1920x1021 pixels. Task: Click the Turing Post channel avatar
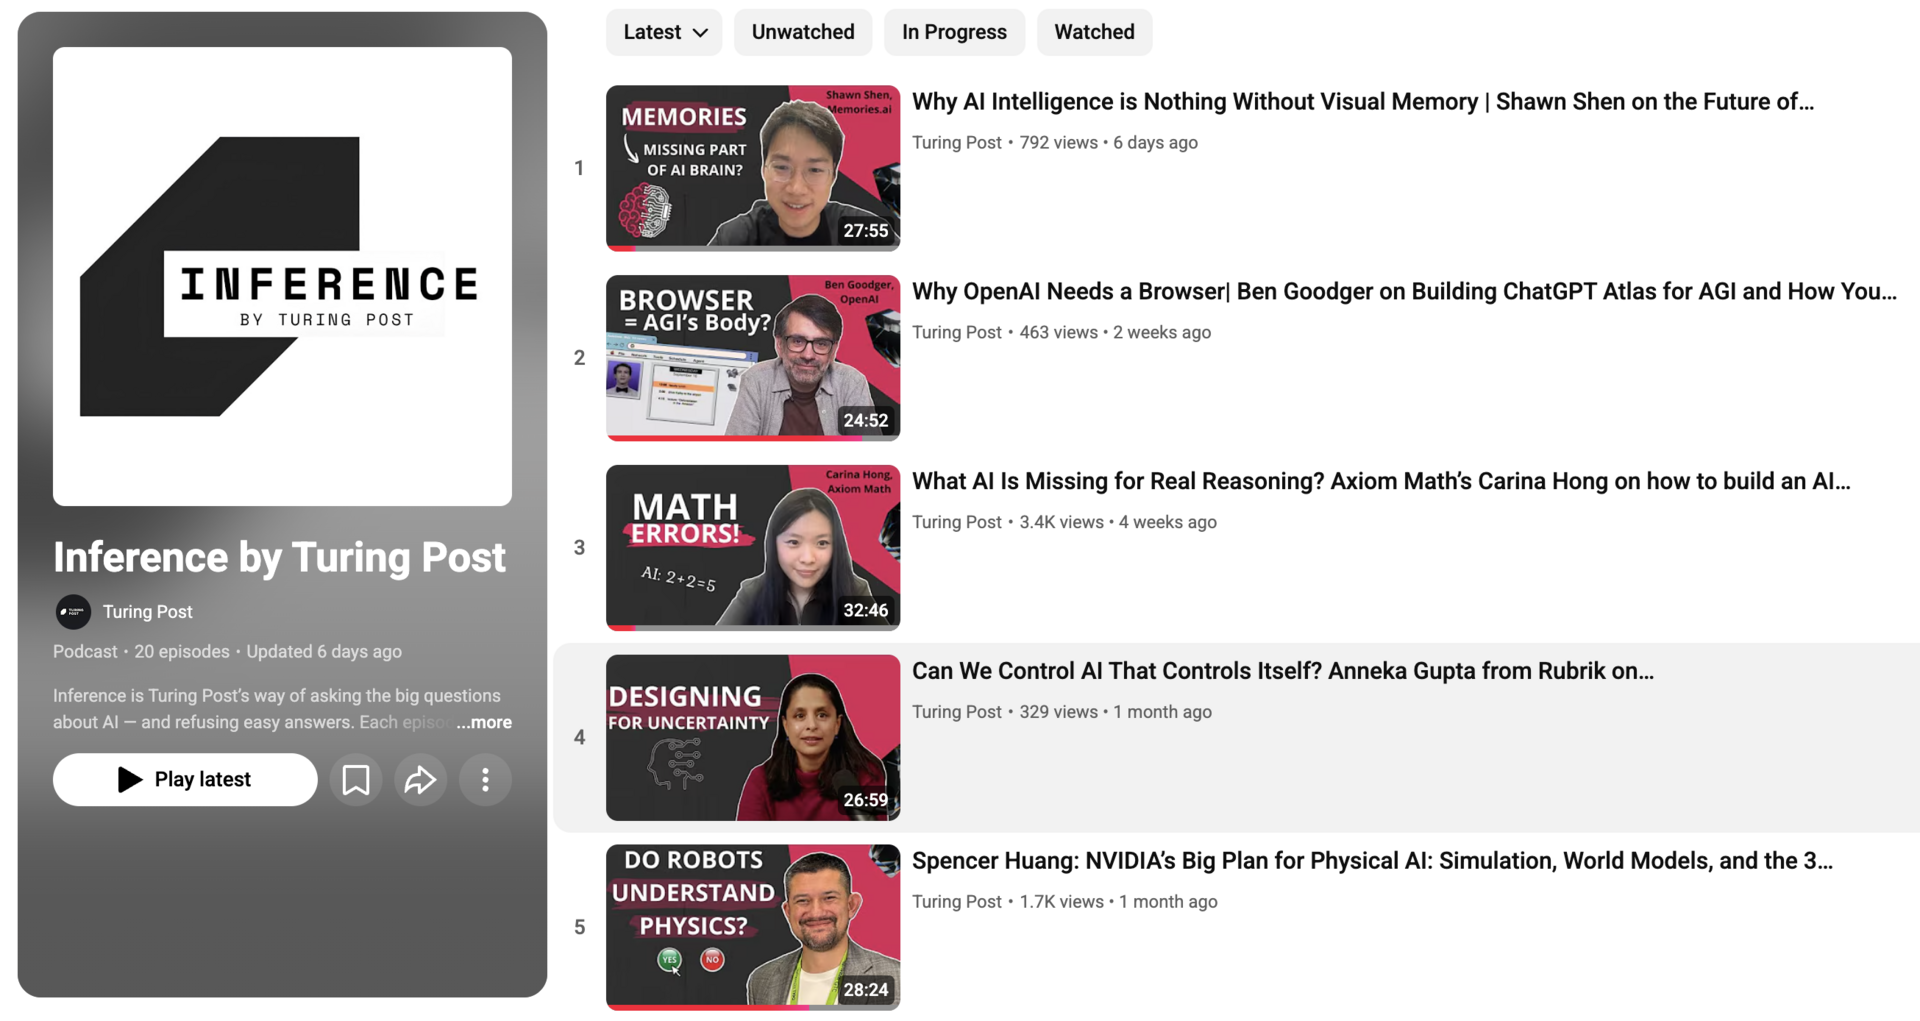tap(73, 611)
